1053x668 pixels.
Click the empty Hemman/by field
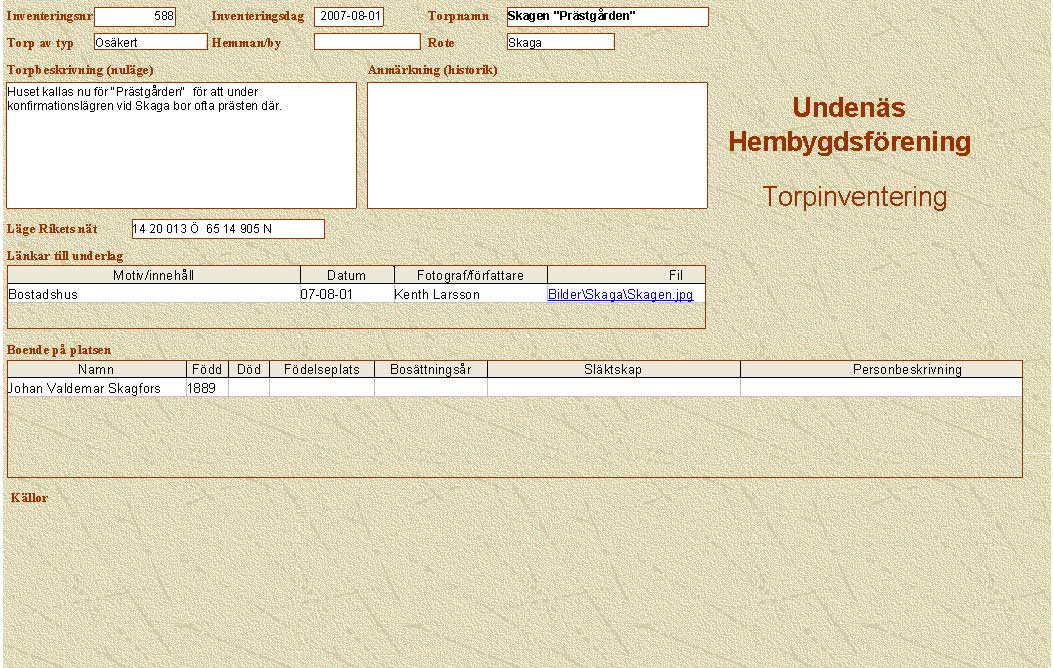pos(367,42)
